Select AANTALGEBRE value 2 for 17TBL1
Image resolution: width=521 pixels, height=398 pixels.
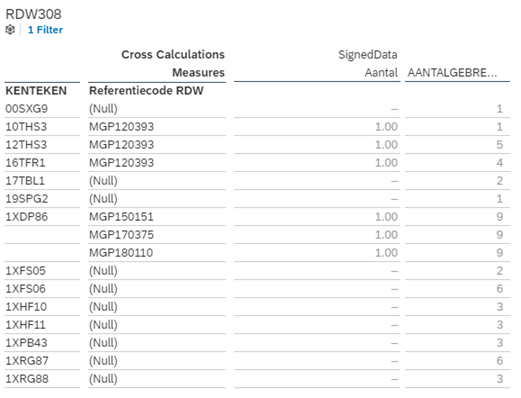click(499, 181)
